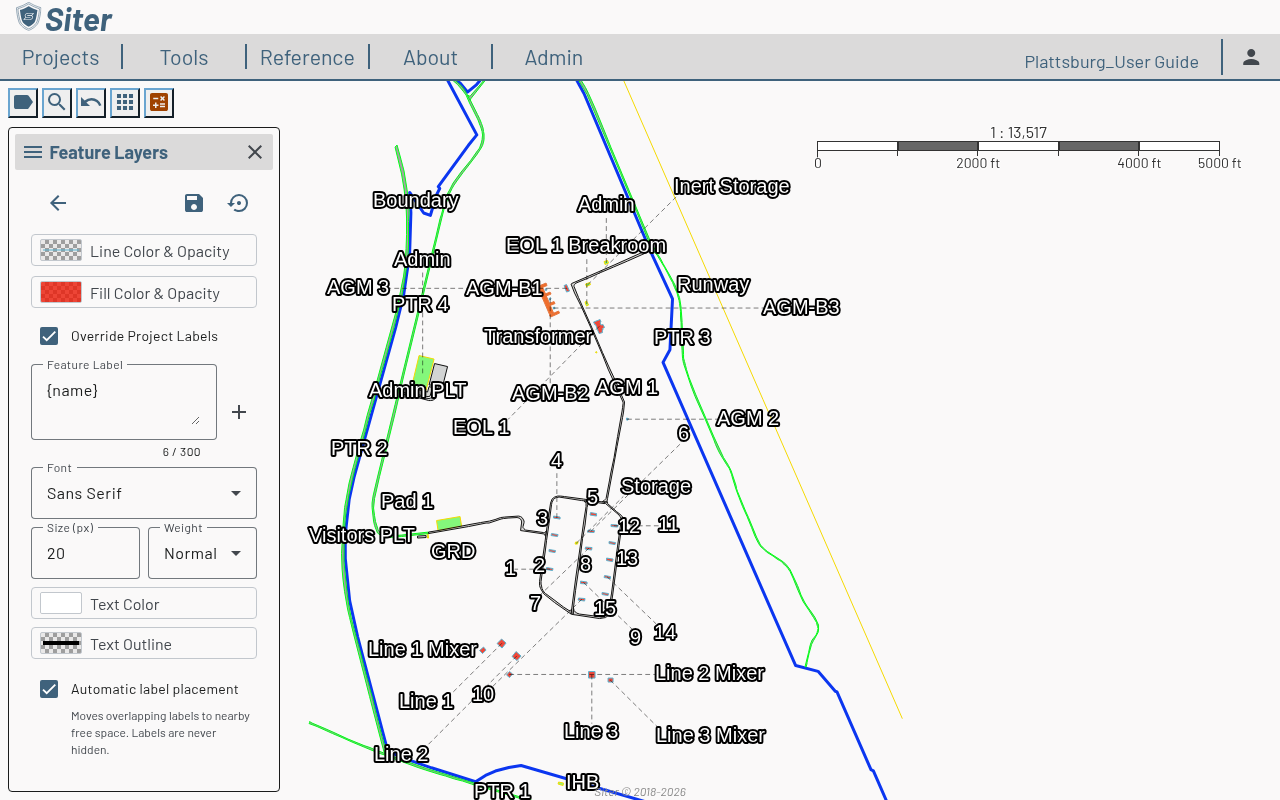Click the Line 2 Mixer map label

[710, 673]
